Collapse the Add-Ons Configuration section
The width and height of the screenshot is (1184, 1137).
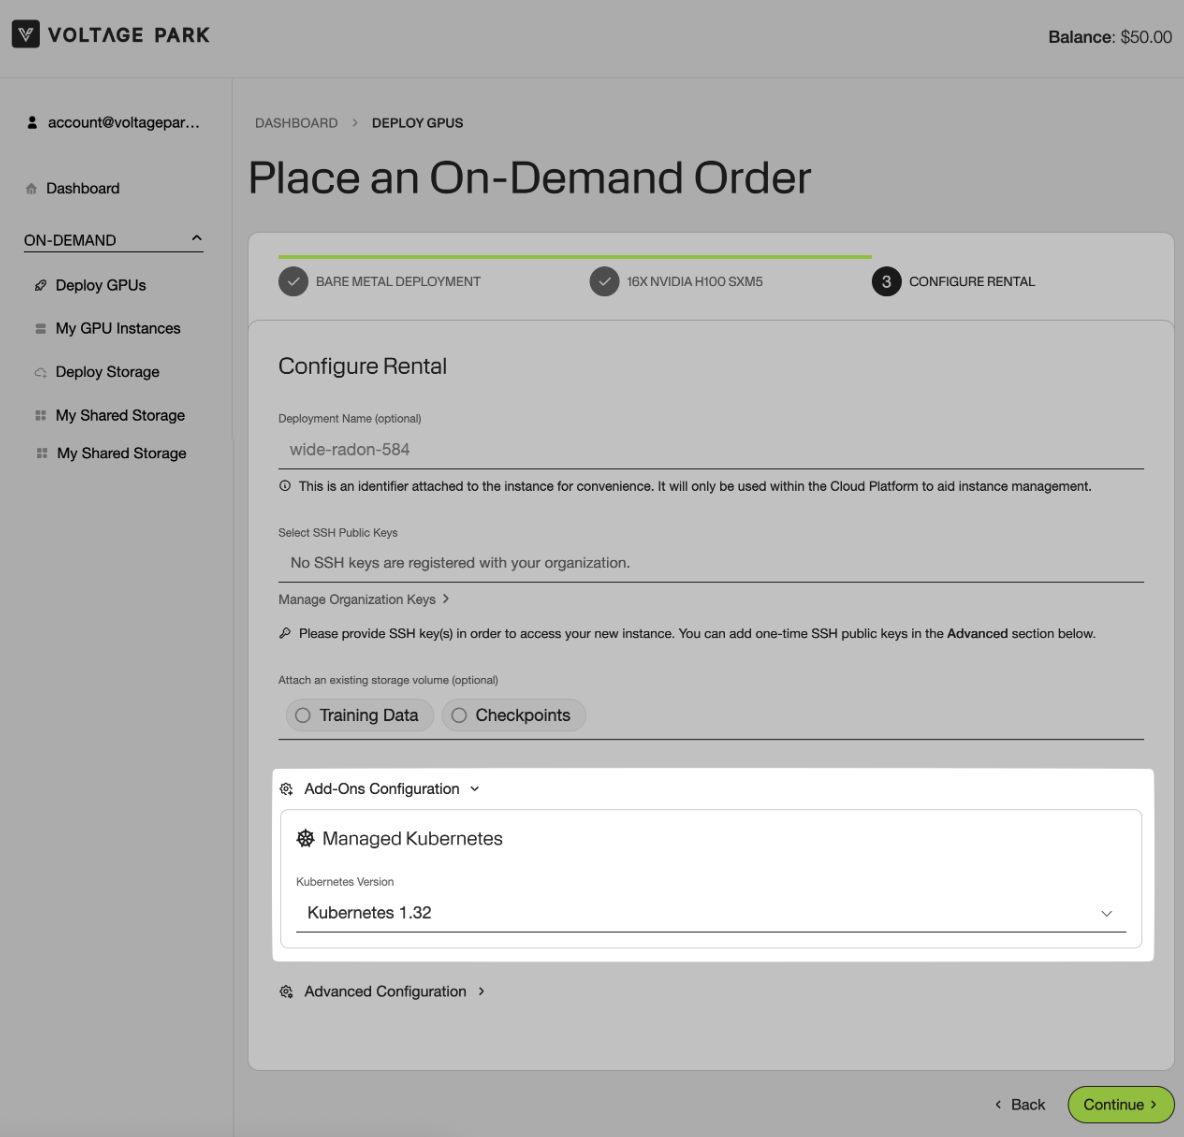tap(391, 789)
